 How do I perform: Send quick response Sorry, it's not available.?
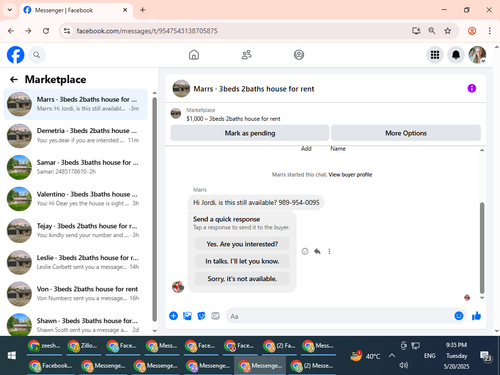tap(242, 279)
